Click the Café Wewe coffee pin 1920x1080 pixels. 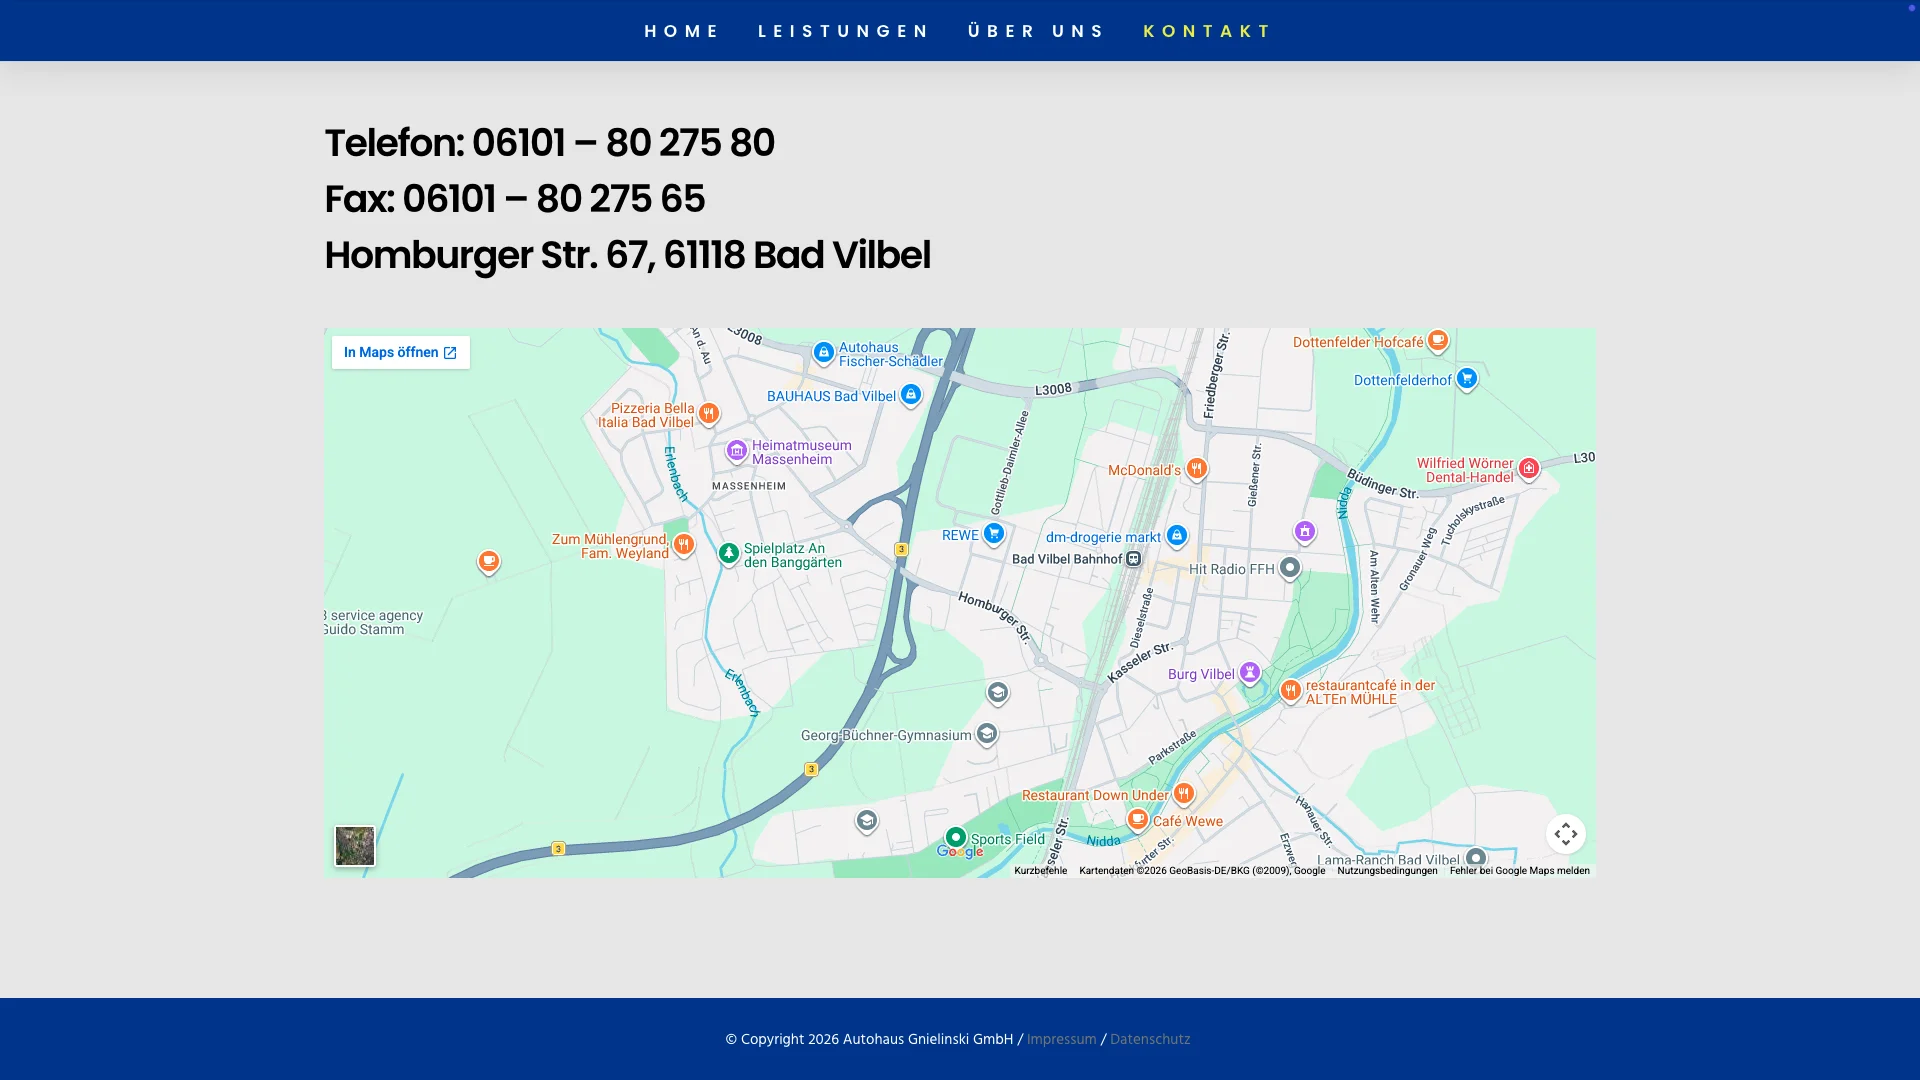1138,820
